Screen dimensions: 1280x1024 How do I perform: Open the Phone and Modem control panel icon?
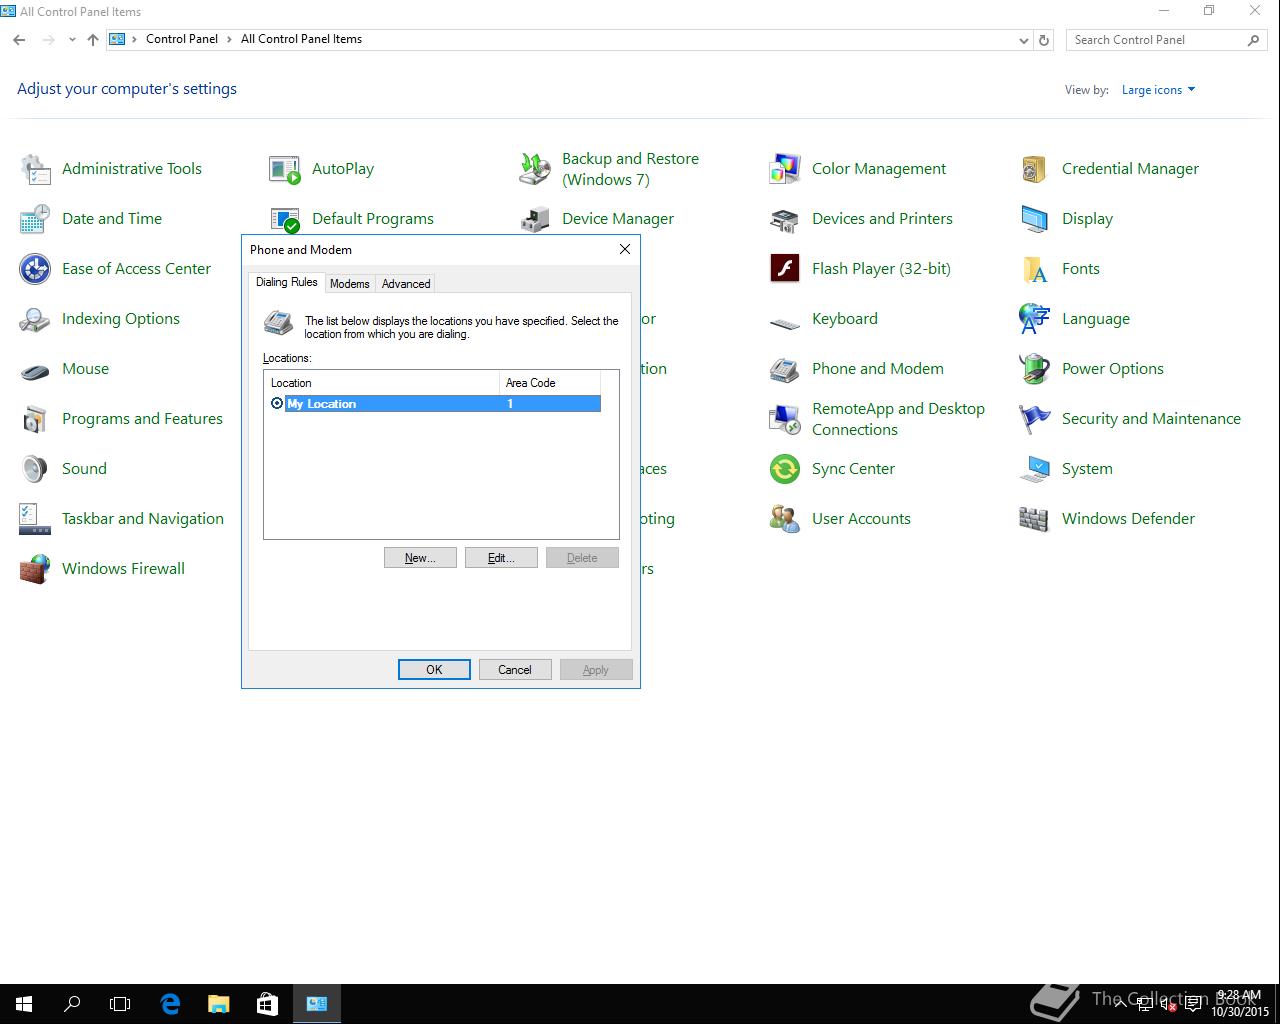coord(785,369)
